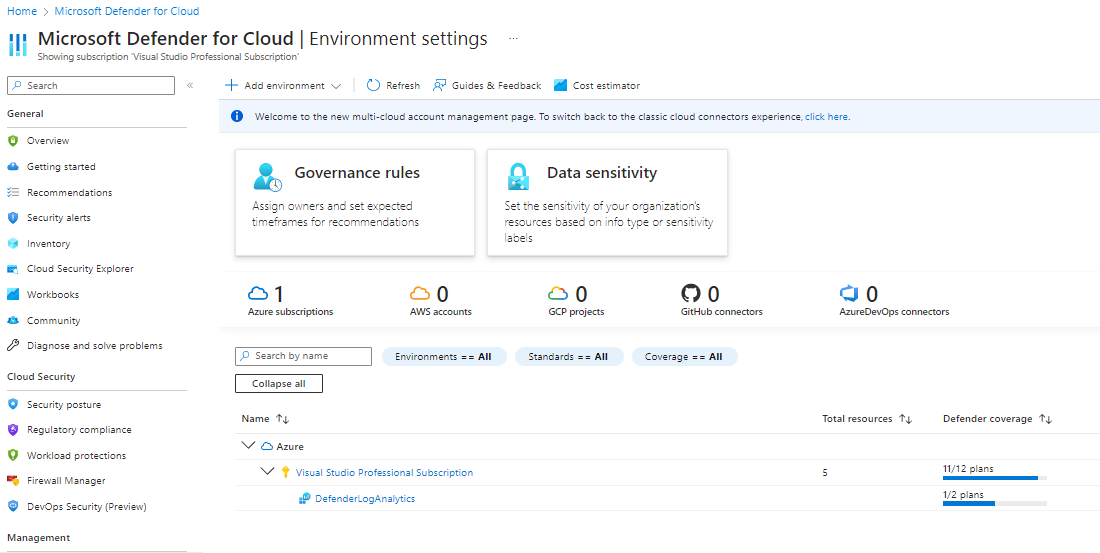Sort by Defender coverage column
The height and width of the screenshot is (553, 1100).
click(1046, 419)
